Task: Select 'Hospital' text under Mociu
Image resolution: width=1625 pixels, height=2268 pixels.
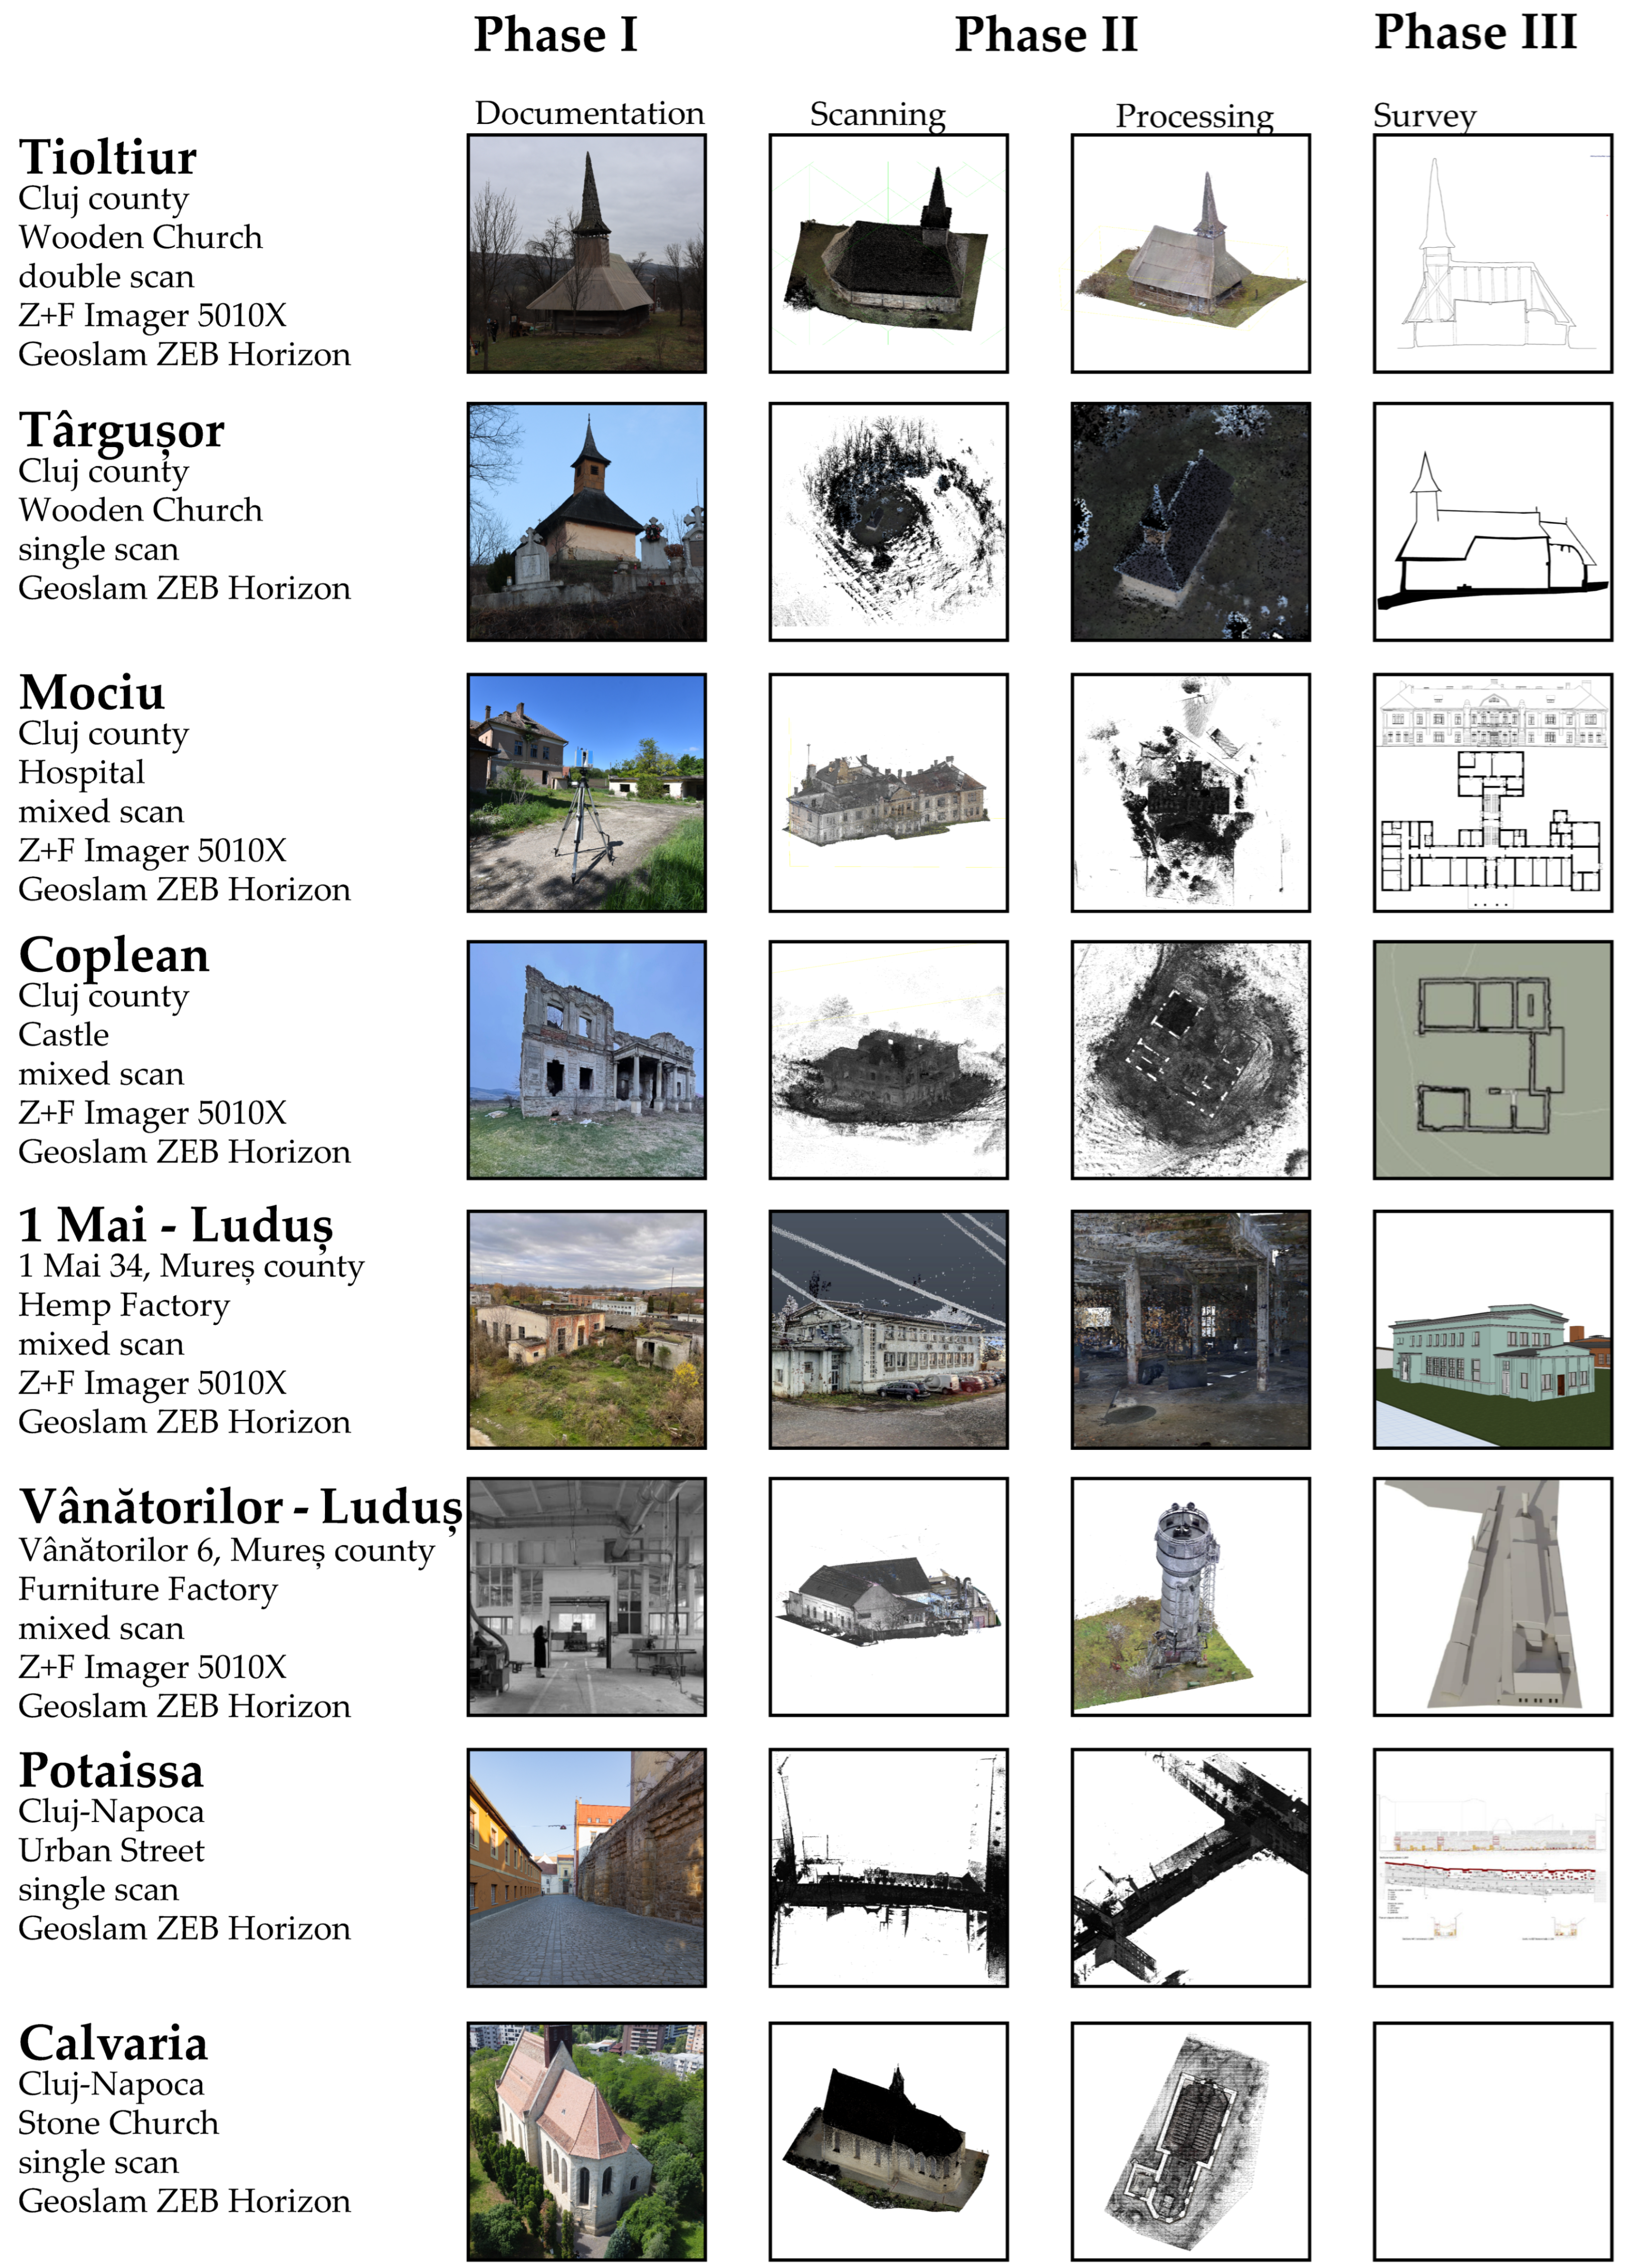Action: pyautogui.click(x=81, y=773)
